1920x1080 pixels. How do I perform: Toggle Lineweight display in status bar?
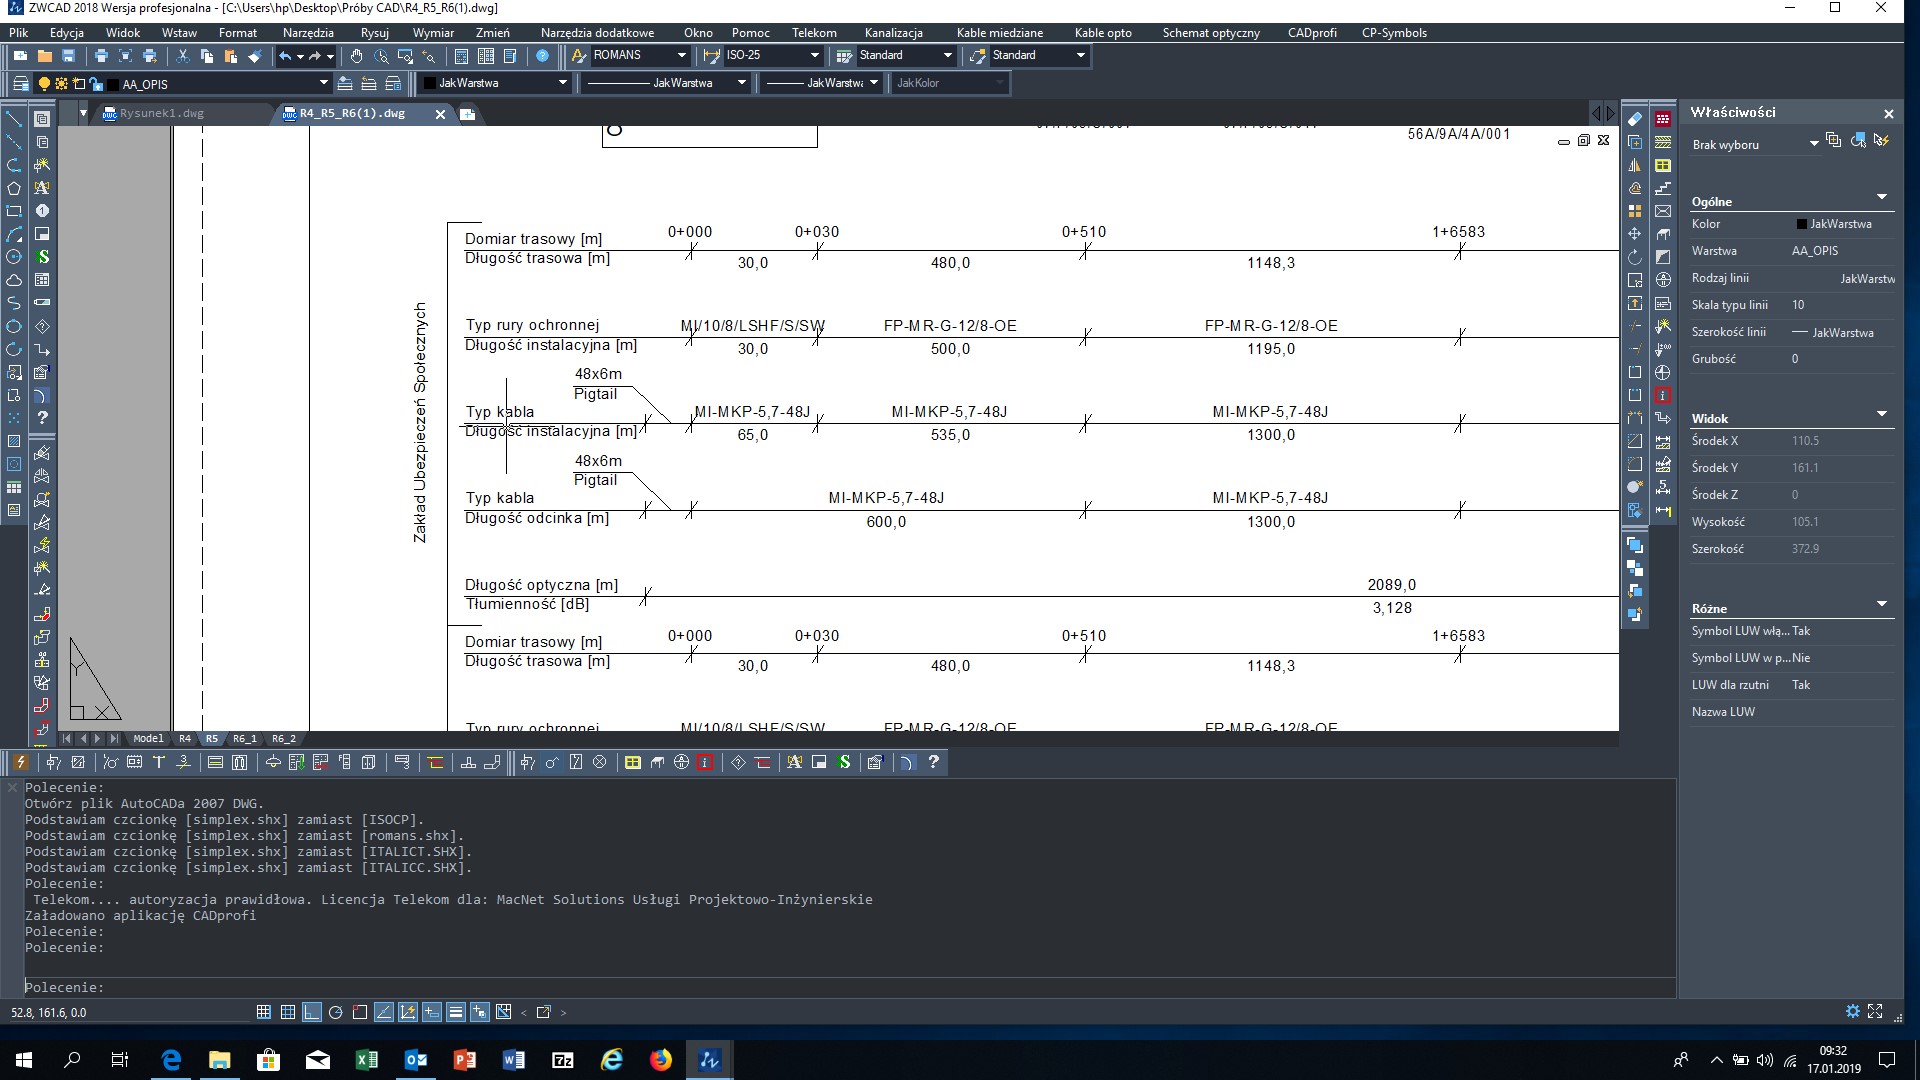pos(456,1012)
